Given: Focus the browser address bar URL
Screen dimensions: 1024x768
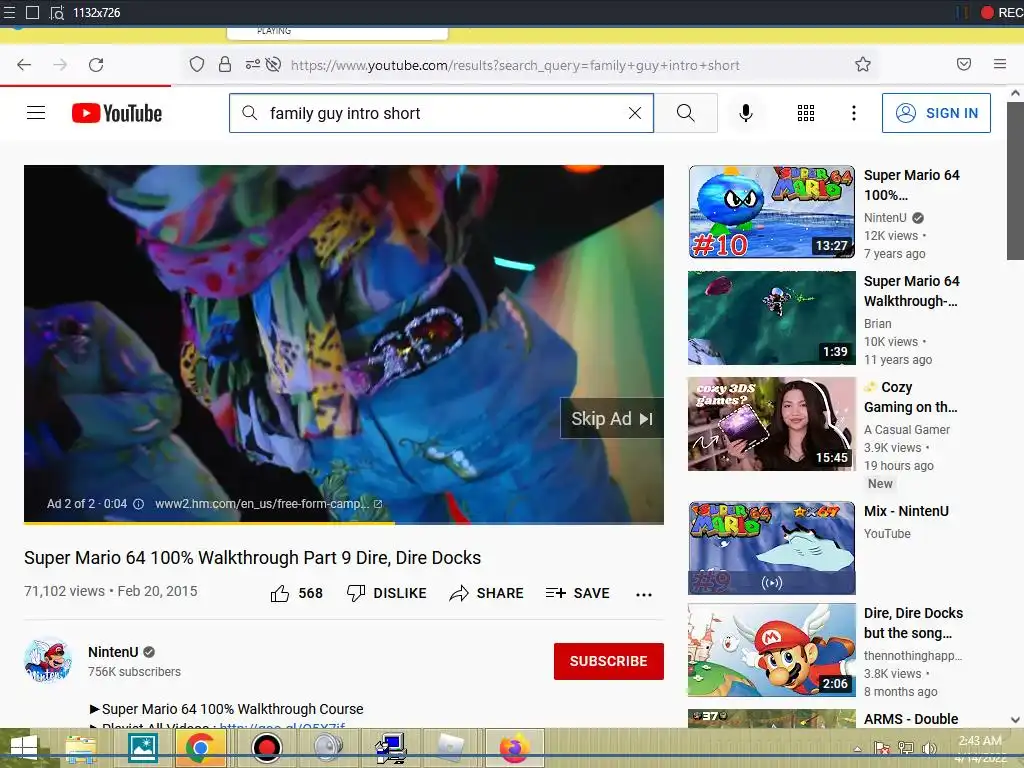Looking at the screenshot, I should pos(515,65).
